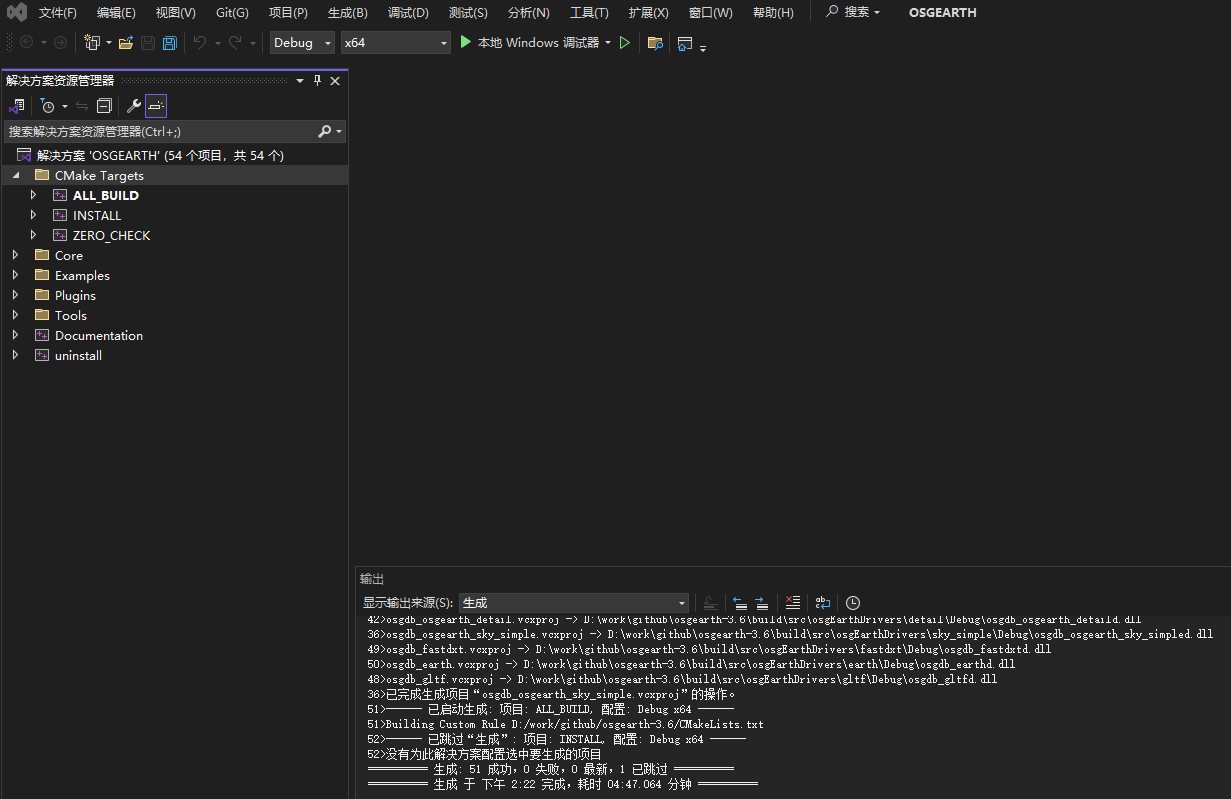Screen dimensions: 1231x799
Task: Expand the Core folder
Action: (15, 255)
